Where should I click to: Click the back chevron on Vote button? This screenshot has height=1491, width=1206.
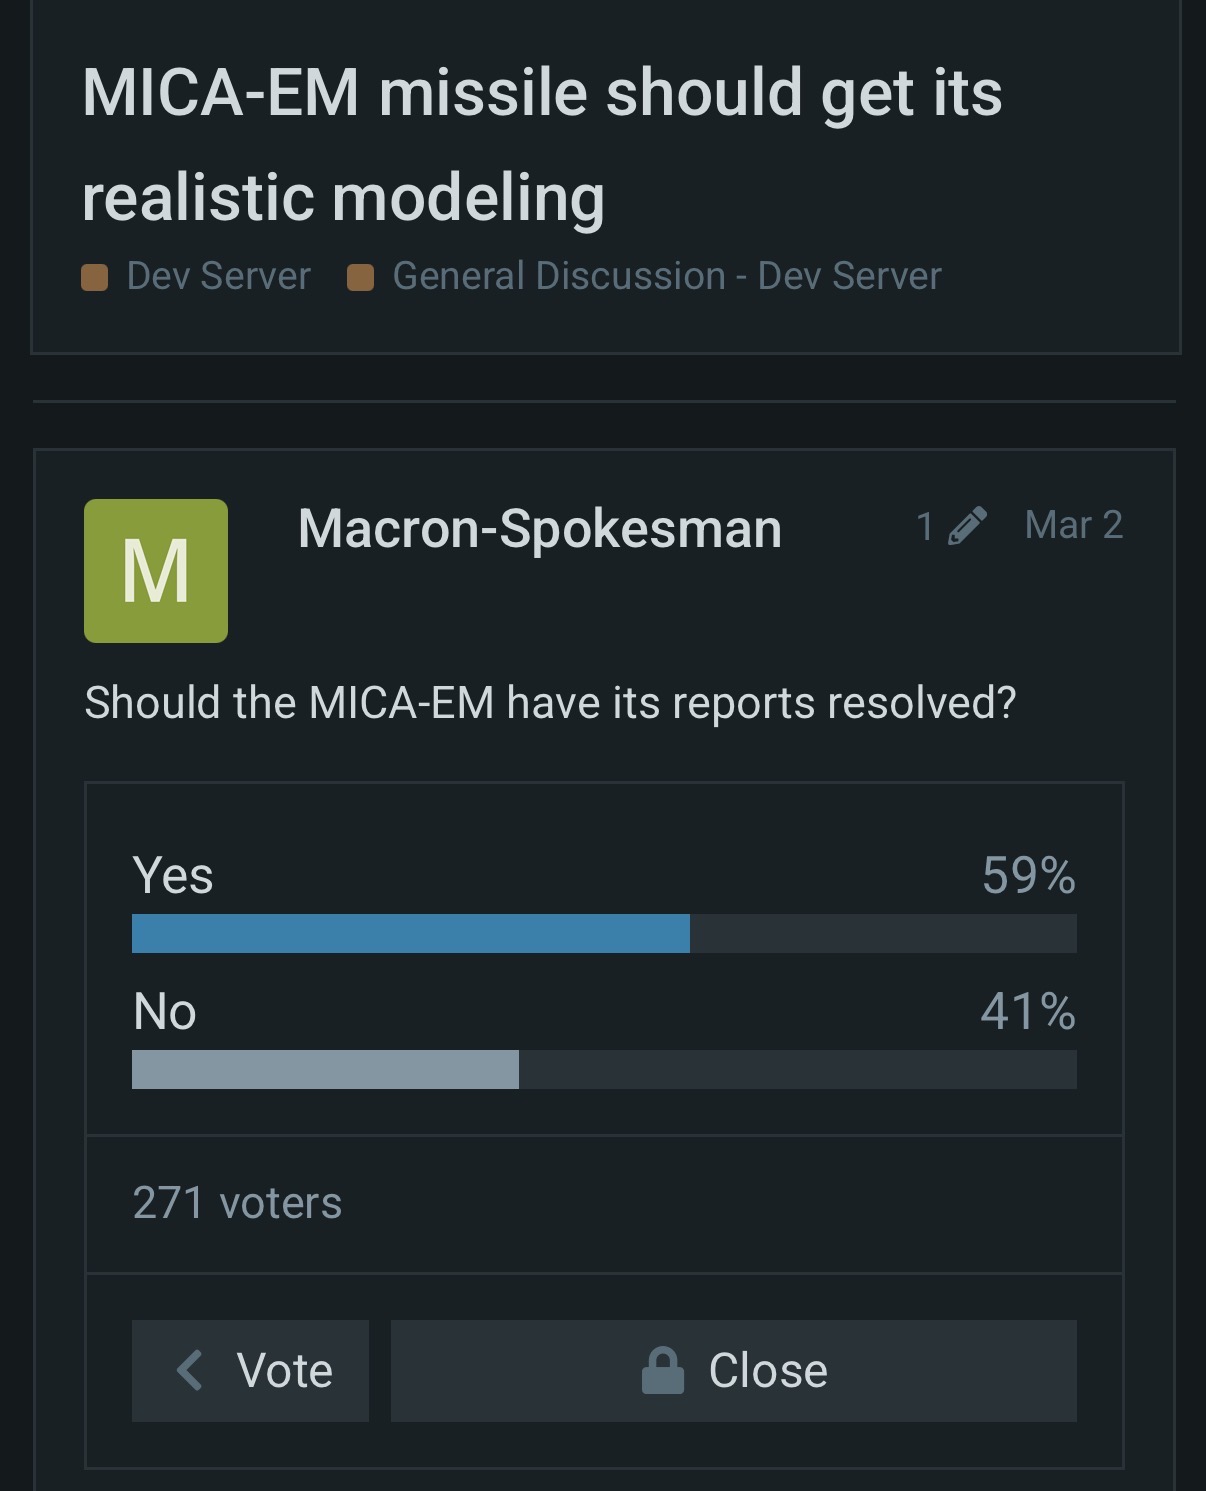point(190,1370)
